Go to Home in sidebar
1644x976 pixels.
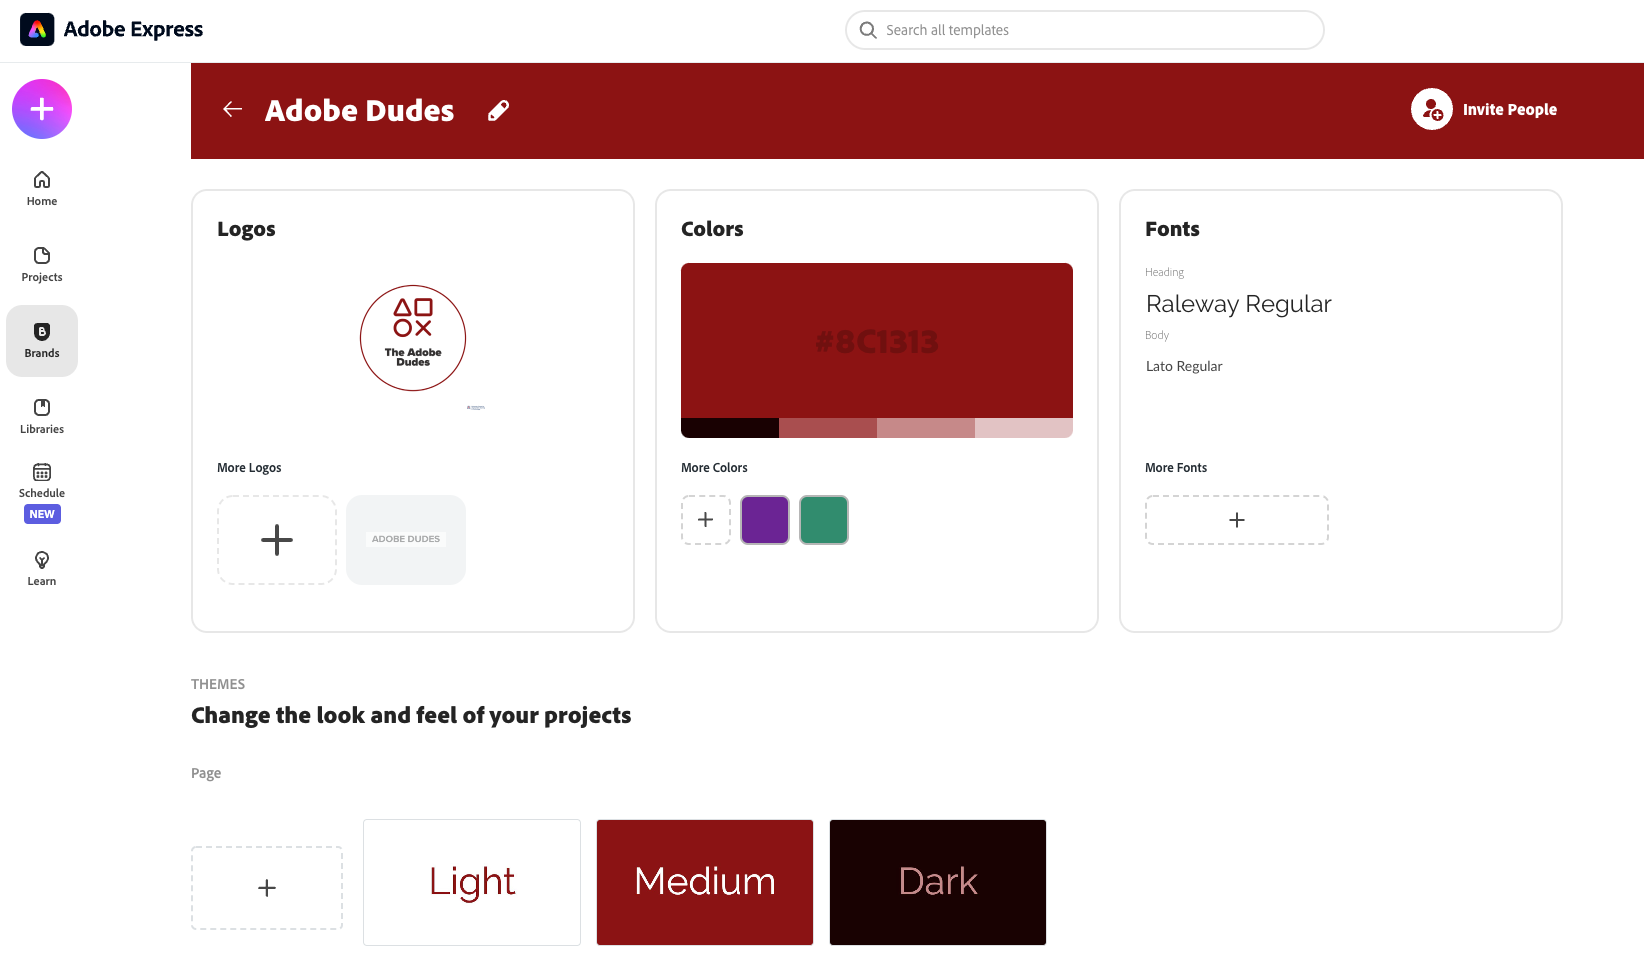(42, 188)
